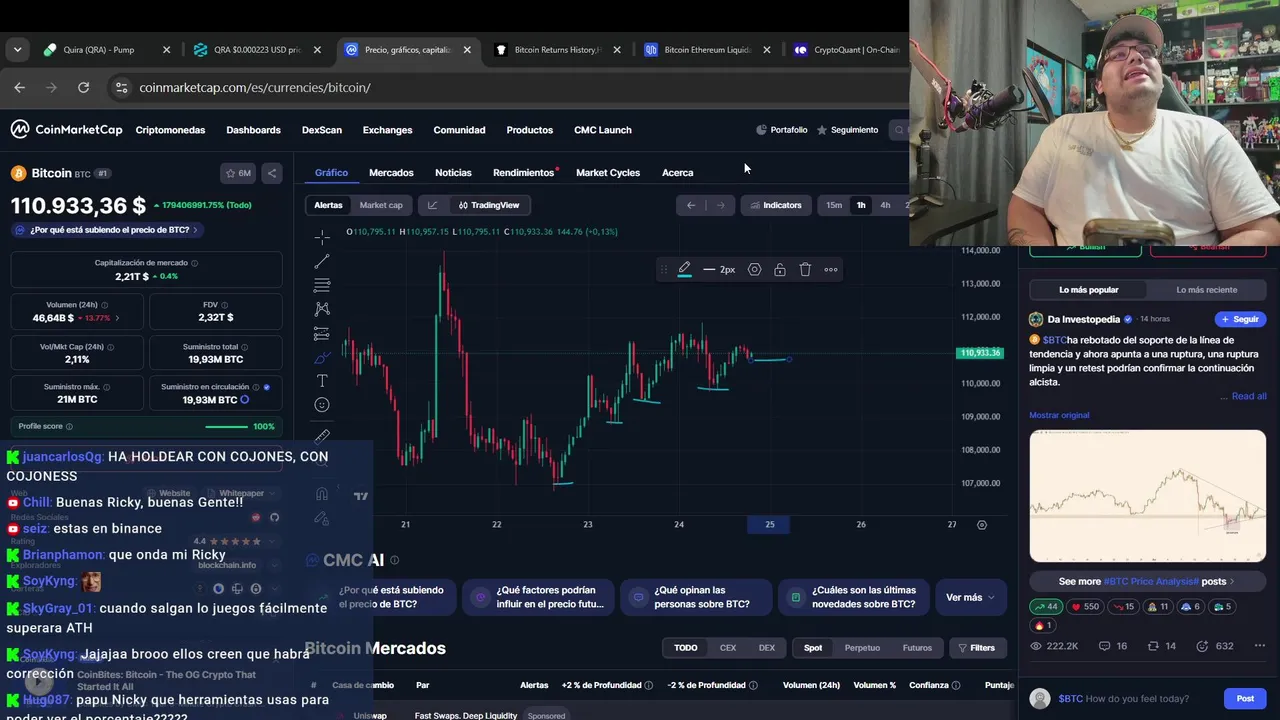
Task: Click the Profile score progress bar
Action: (226, 427)
